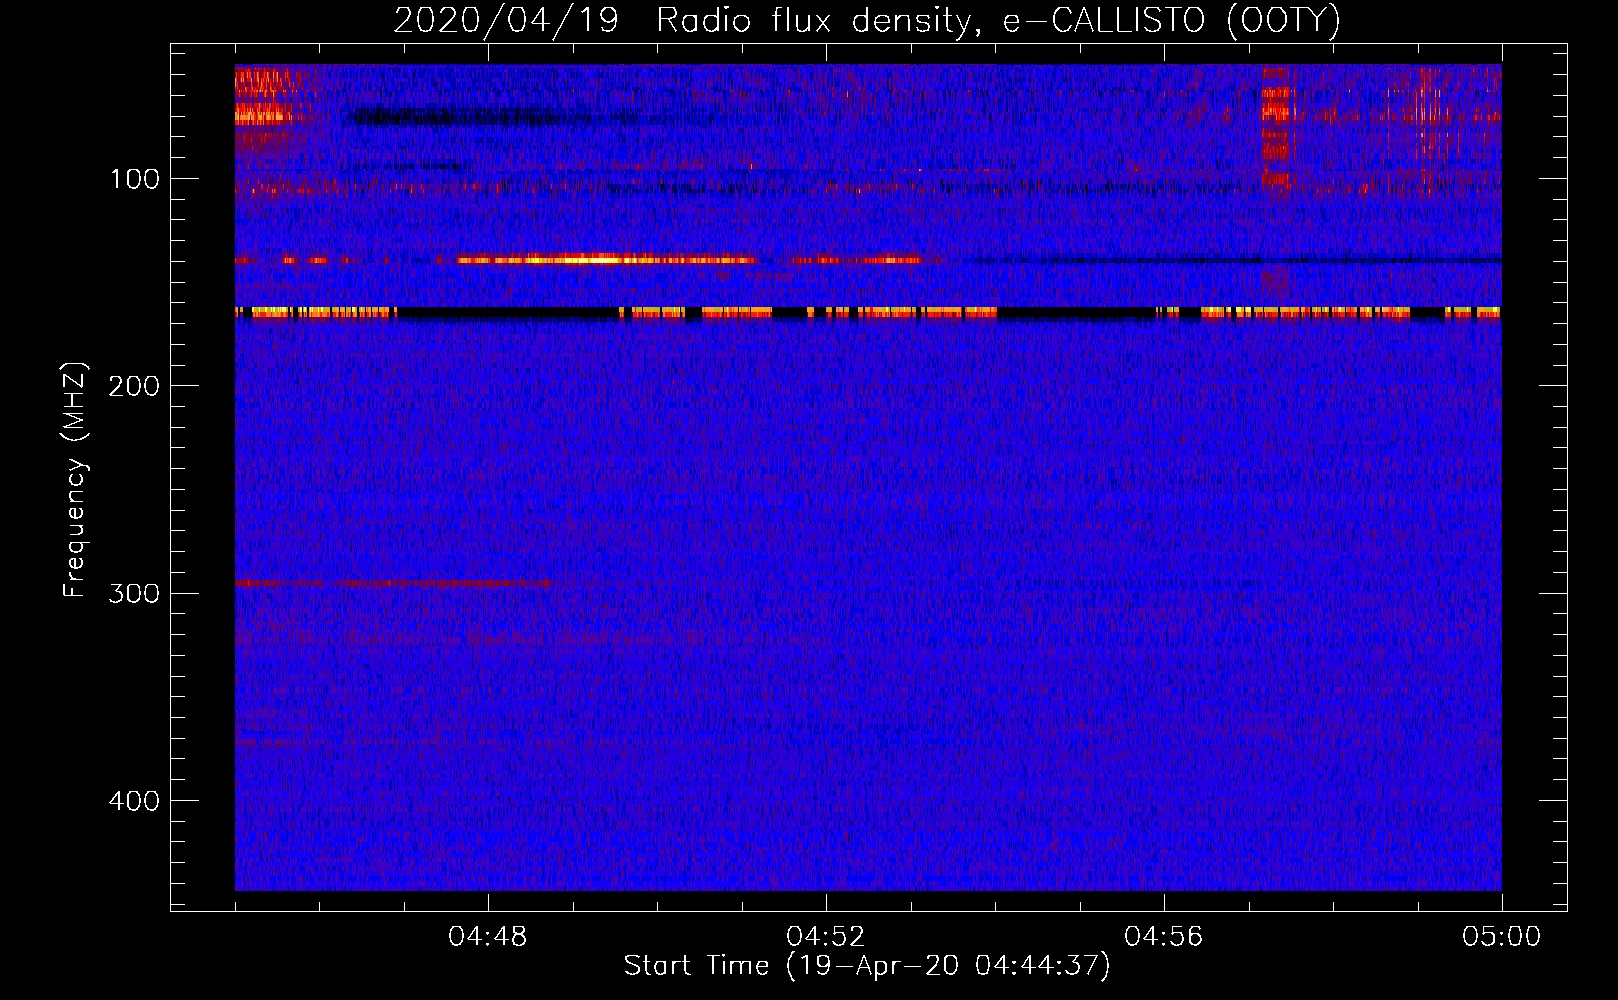Click the red horizontal line near 295 MHz

point(392,582)
